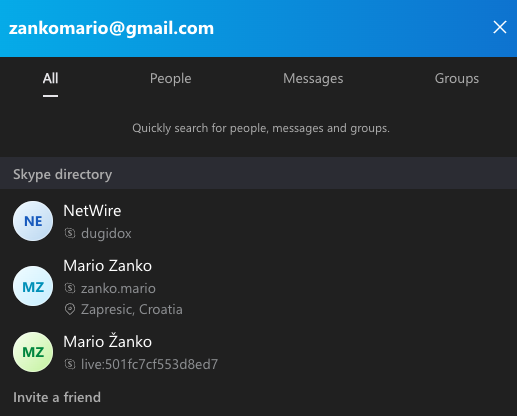Click the Invite a friend link
The height and width of the screenshot is (416, 517).
pyautogui.click(x=57, y=397)
